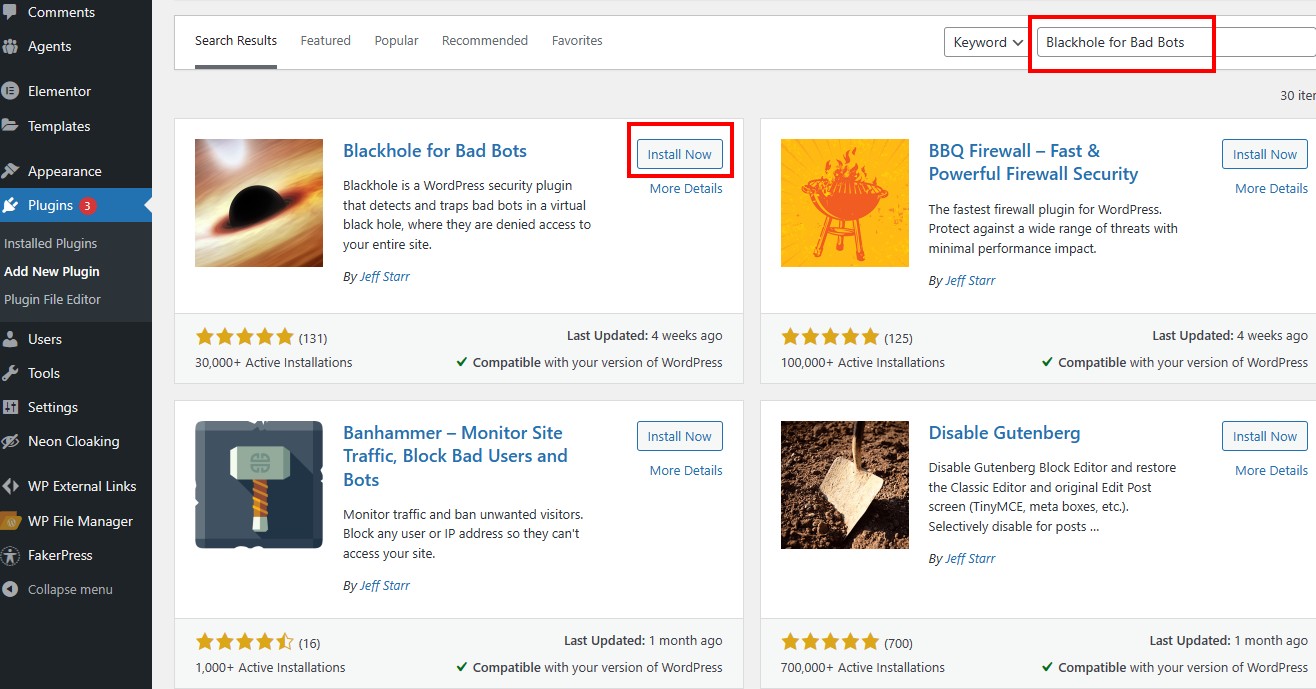Click the Plugins update count badge
This screenshot has width=1316, height=689.
[88, 206]
